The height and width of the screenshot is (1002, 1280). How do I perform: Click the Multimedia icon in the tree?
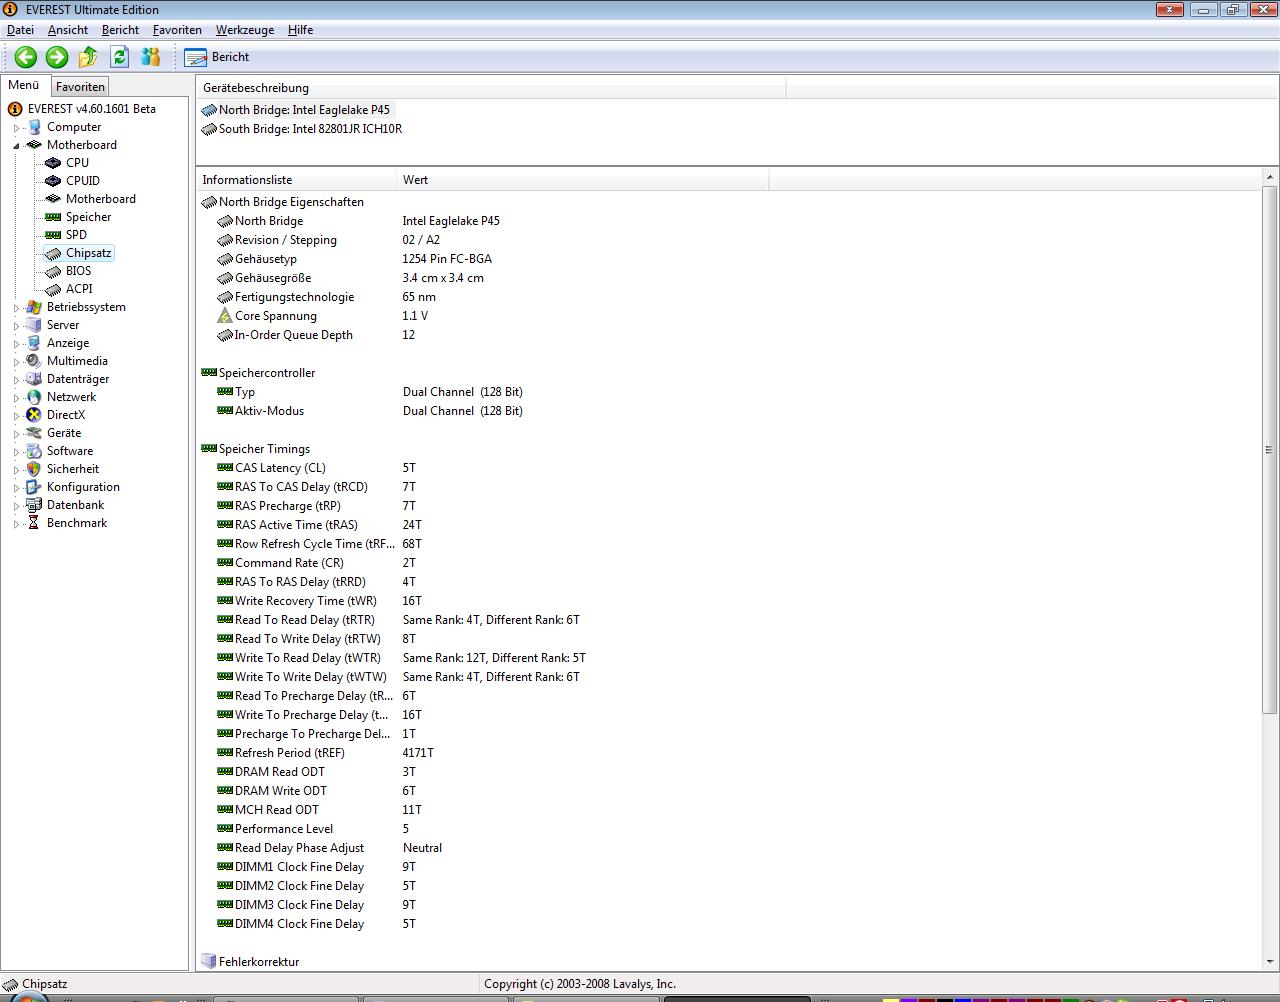click(34, 361)
